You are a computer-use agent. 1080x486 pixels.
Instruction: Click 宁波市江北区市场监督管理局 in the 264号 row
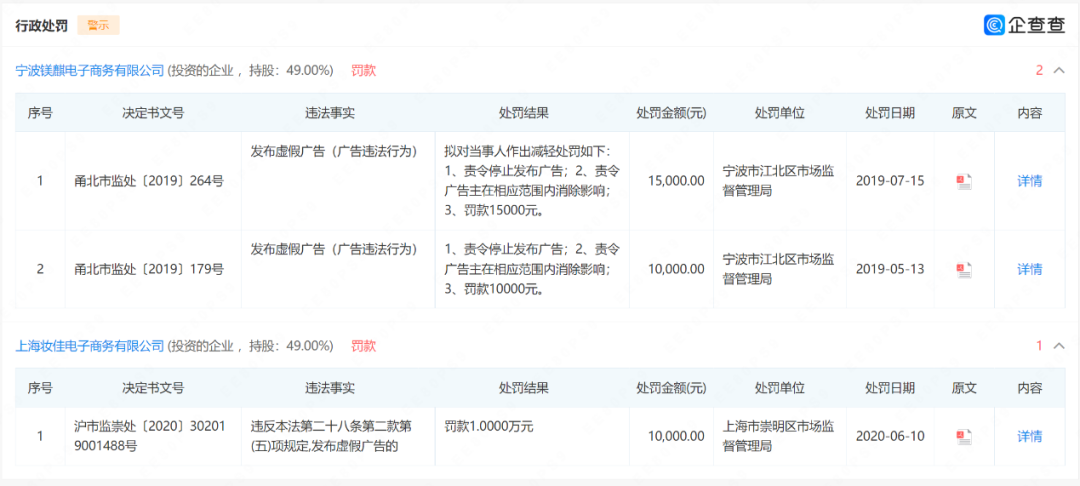778,181
